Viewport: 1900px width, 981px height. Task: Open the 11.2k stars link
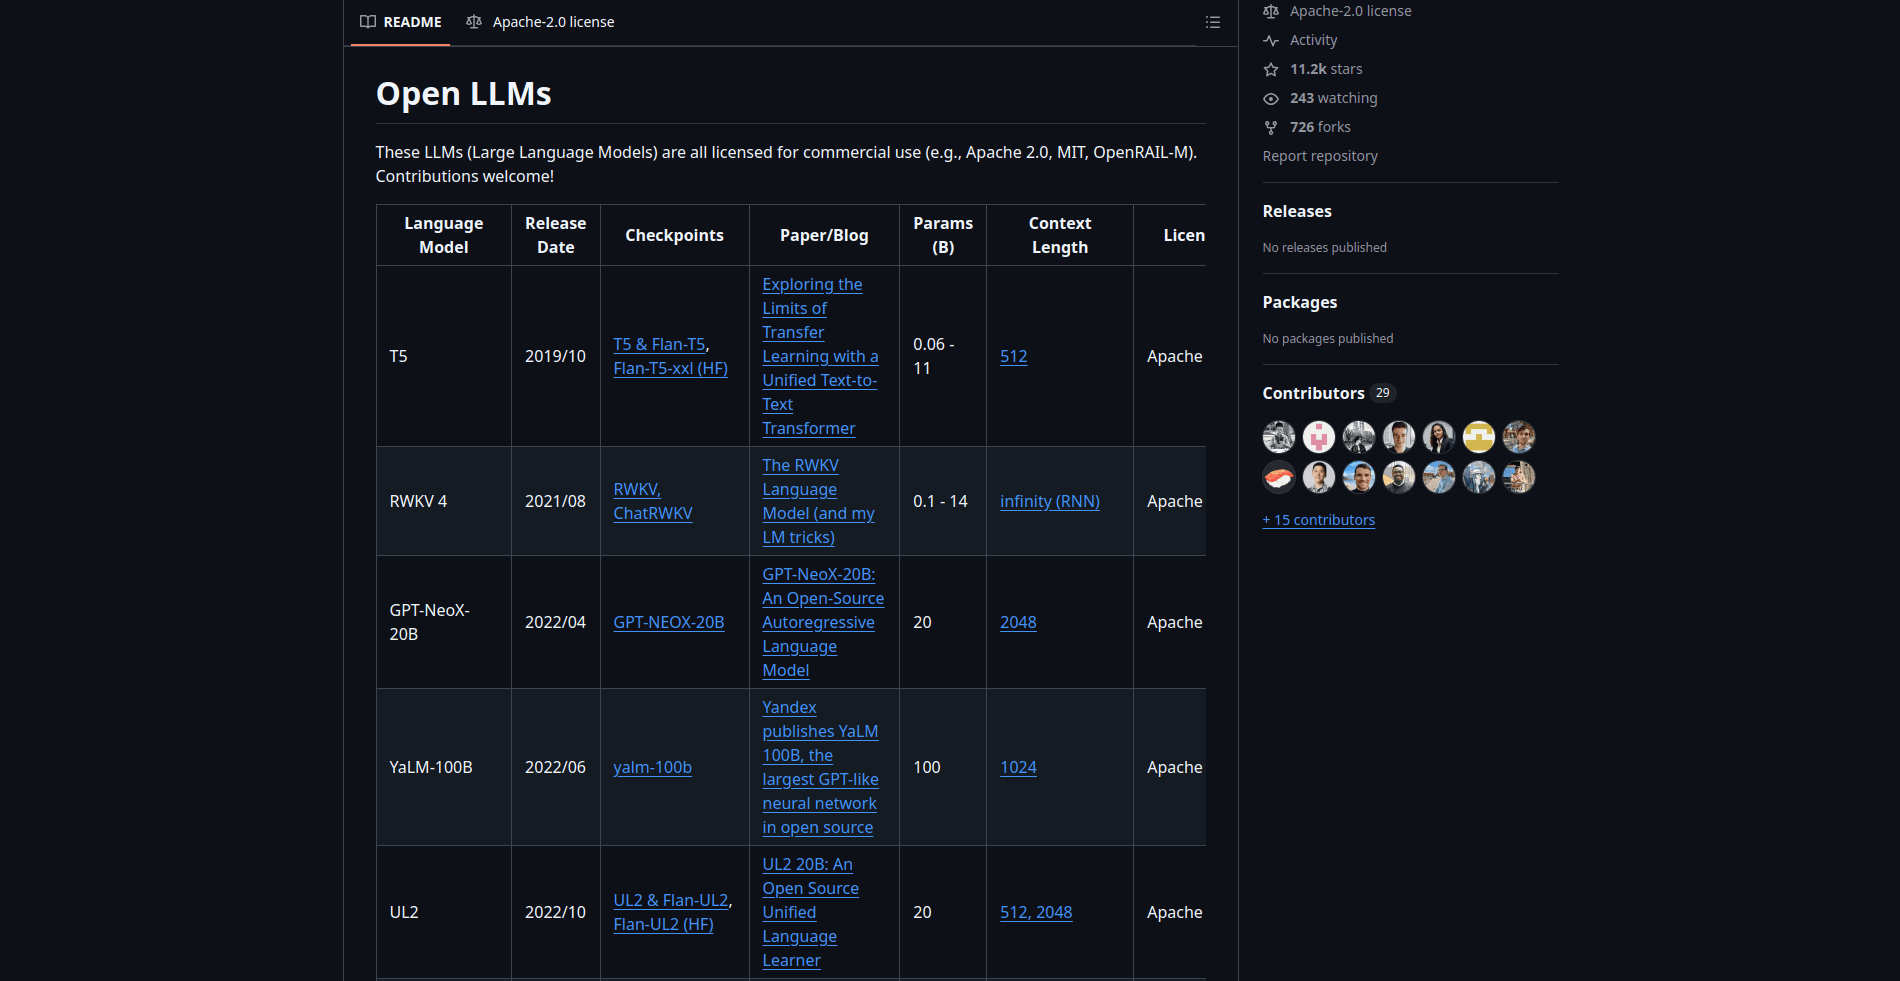click(1326, 69)
